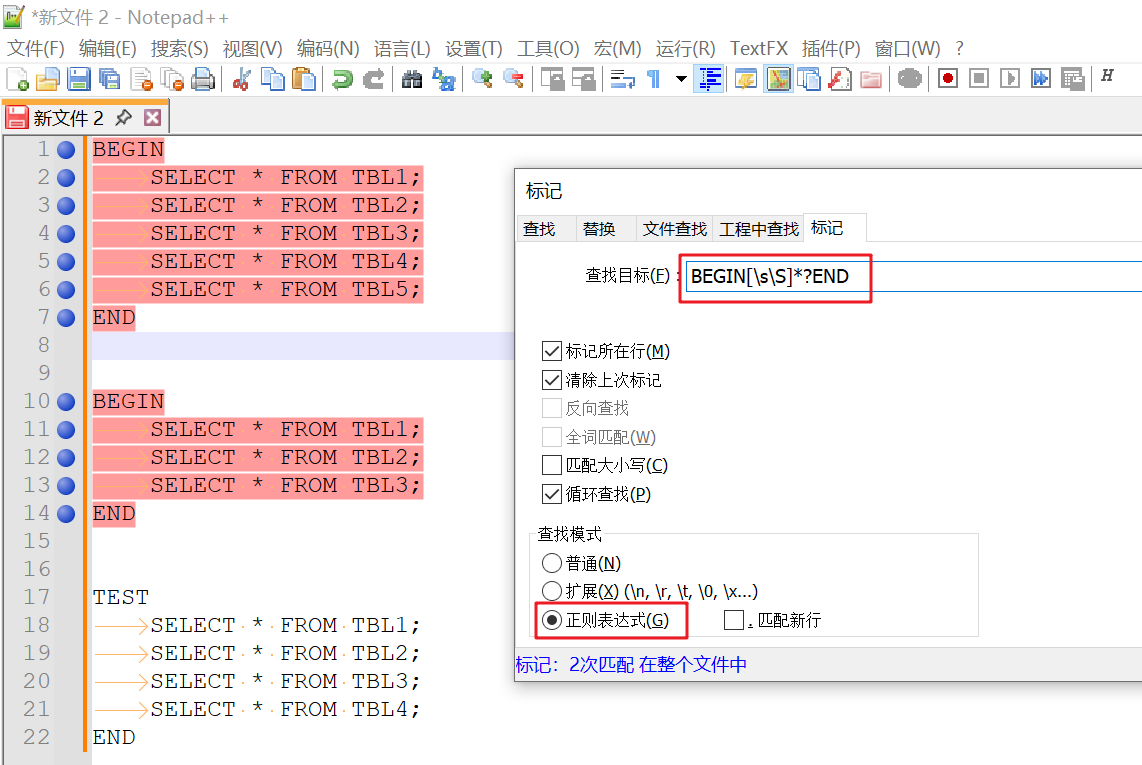
Task: Toggle 匹配大小写 checkbox
Action: click(552, 465)
